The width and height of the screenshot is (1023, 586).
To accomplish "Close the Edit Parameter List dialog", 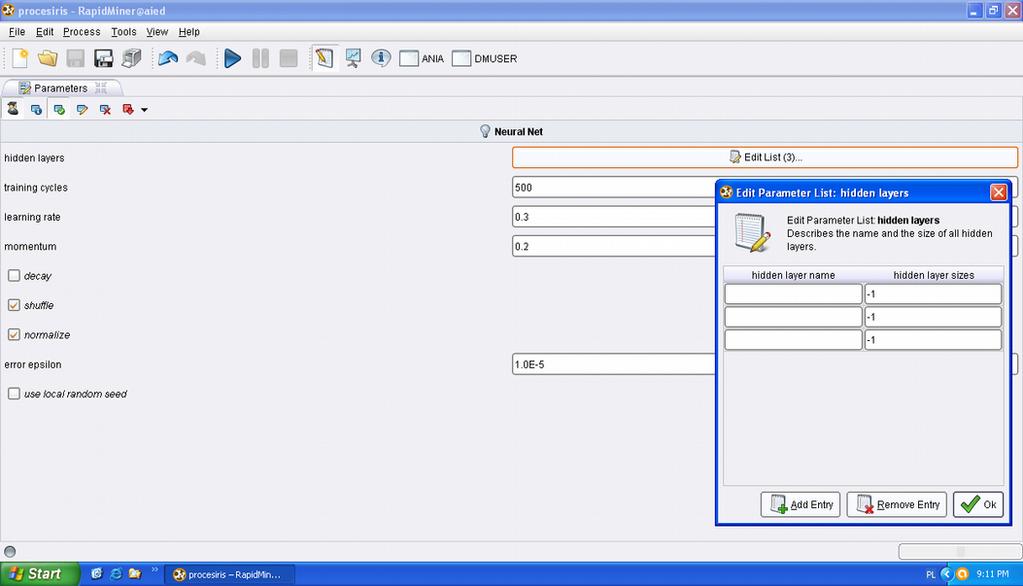I will click(998, 193).
